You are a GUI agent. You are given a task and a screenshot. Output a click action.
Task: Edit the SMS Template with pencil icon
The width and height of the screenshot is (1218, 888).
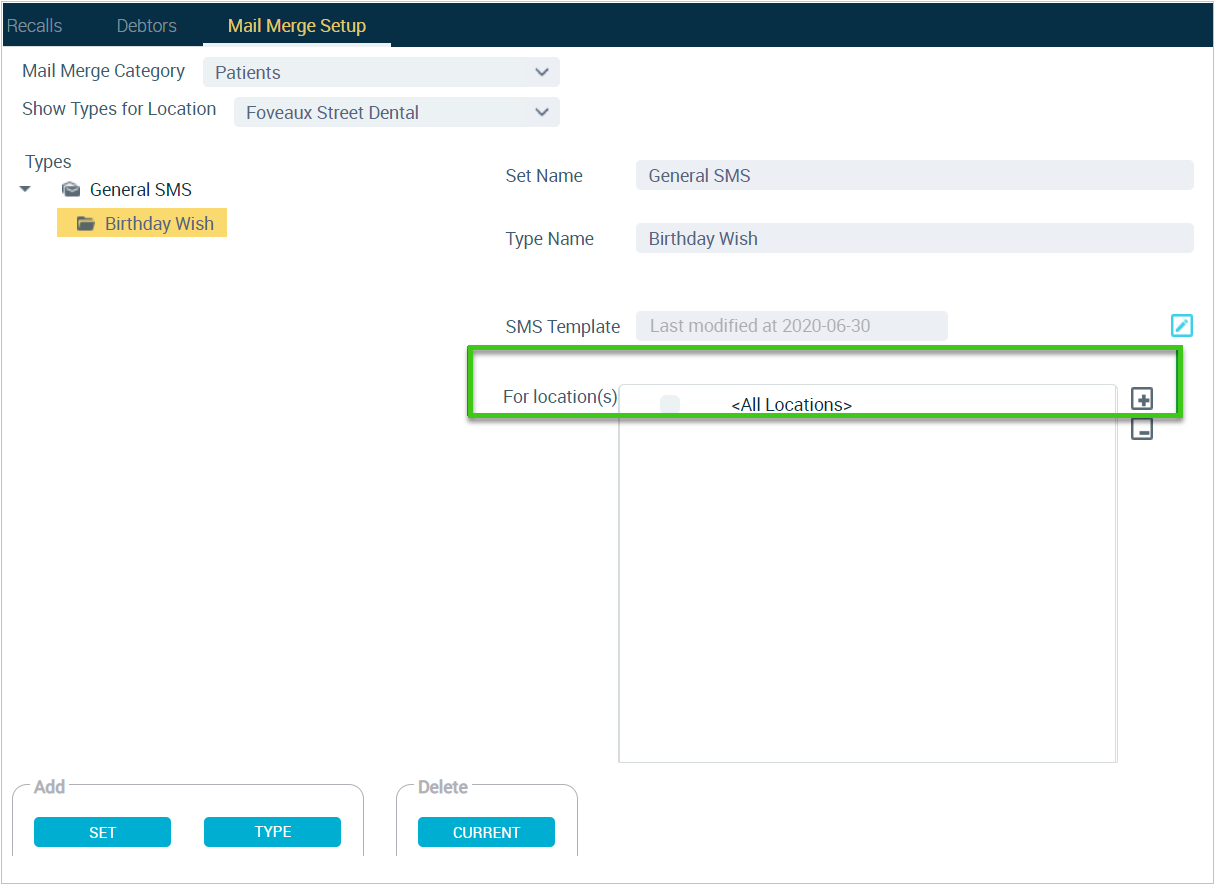[x=1182, y=325]
